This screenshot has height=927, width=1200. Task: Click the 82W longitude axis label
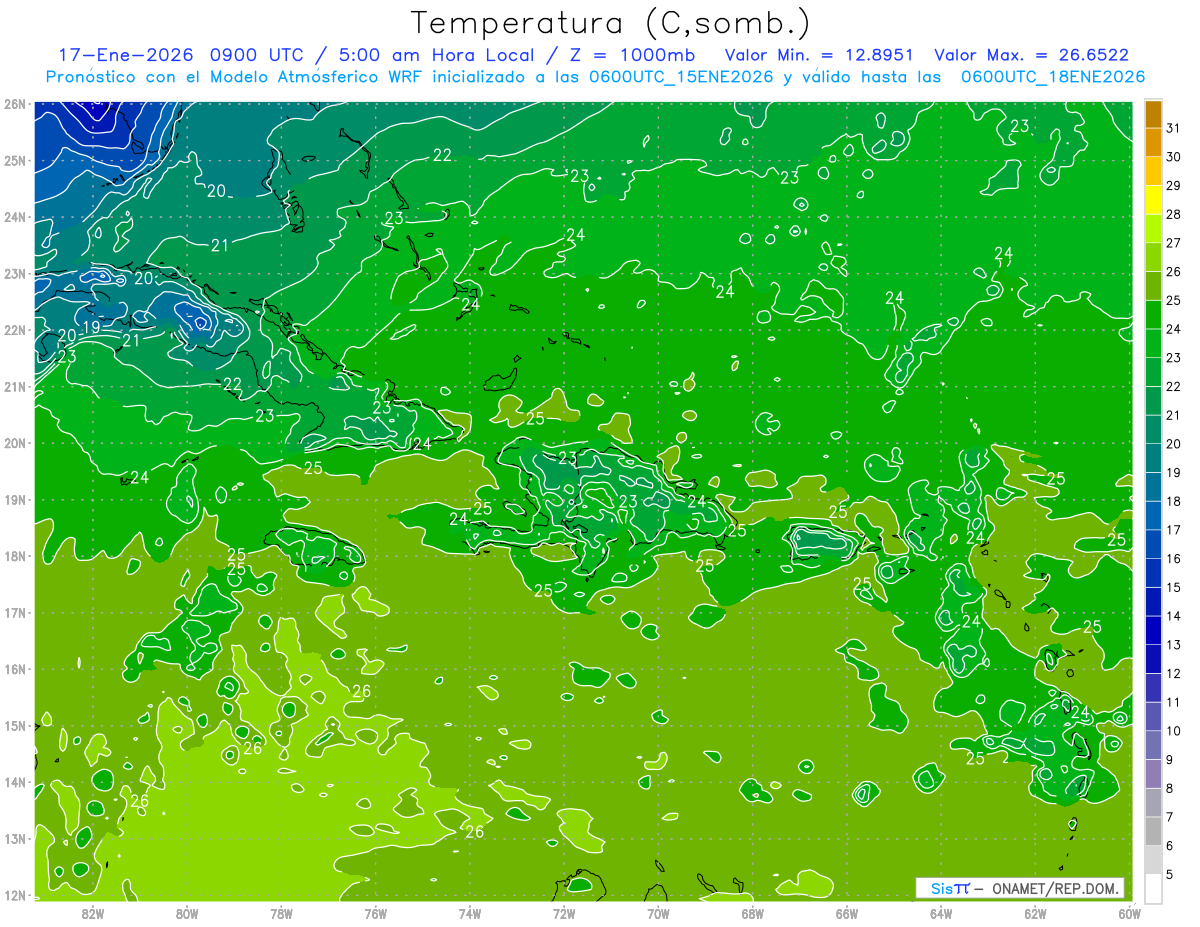93,913
